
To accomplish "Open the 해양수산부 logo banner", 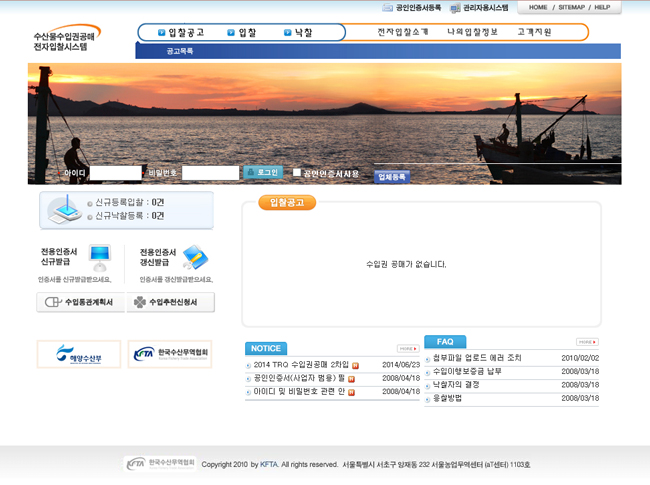I will point(79,354).
